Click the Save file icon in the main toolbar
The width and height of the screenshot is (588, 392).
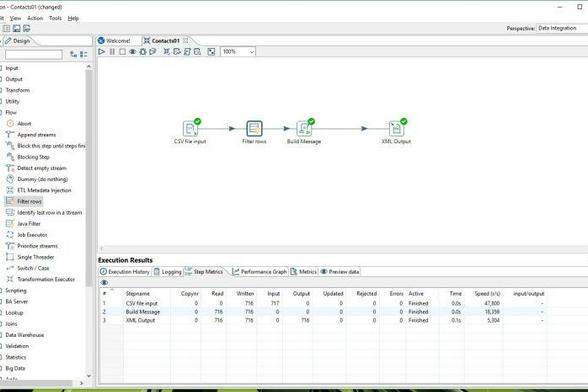pyautogui.click(x=16, y=29)
